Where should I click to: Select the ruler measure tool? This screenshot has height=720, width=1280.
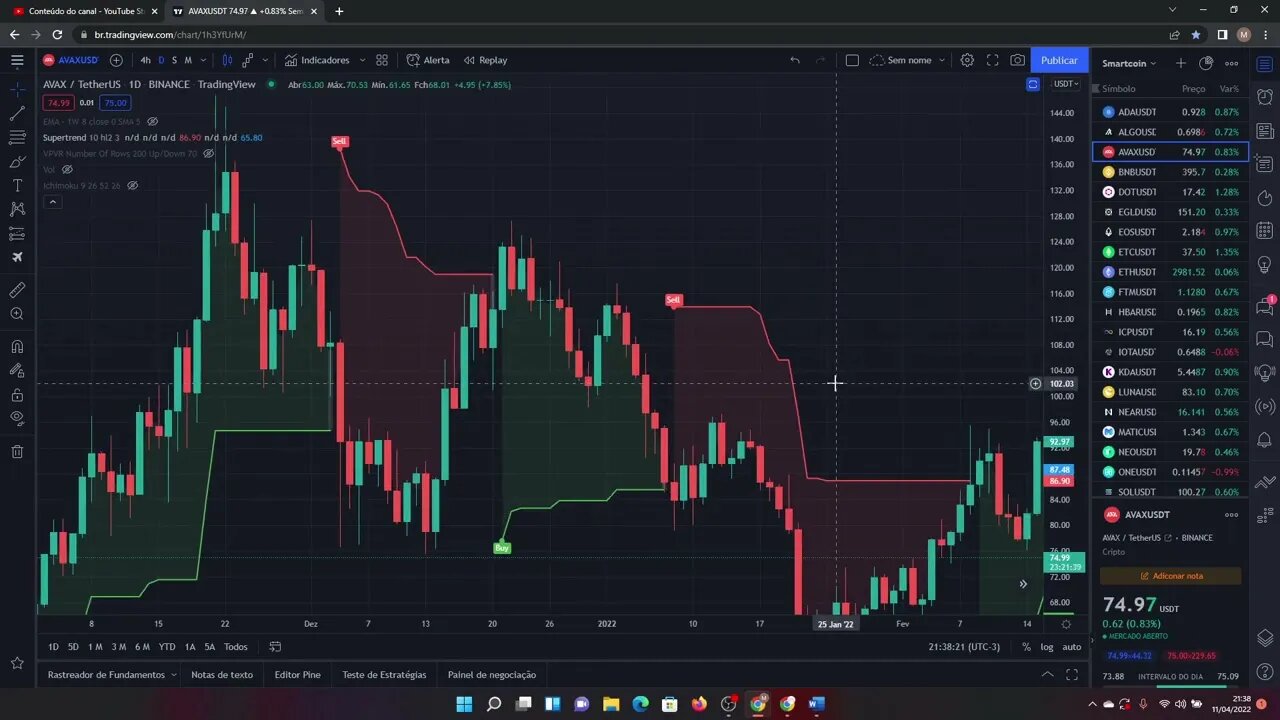(17, 290)
